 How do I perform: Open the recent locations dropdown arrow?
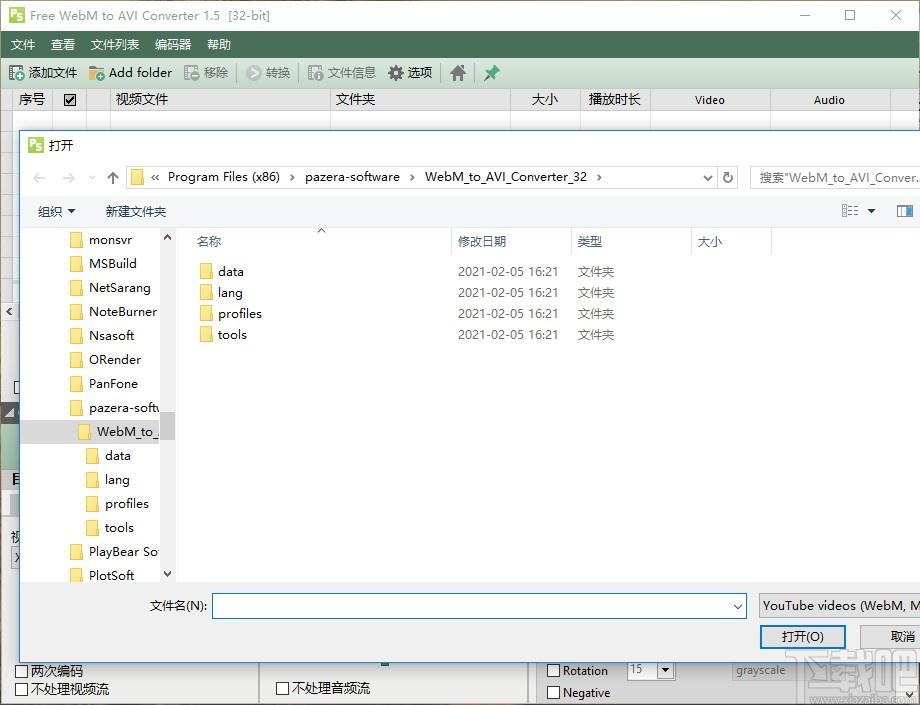pyautogui.click(x=92, y=178)
